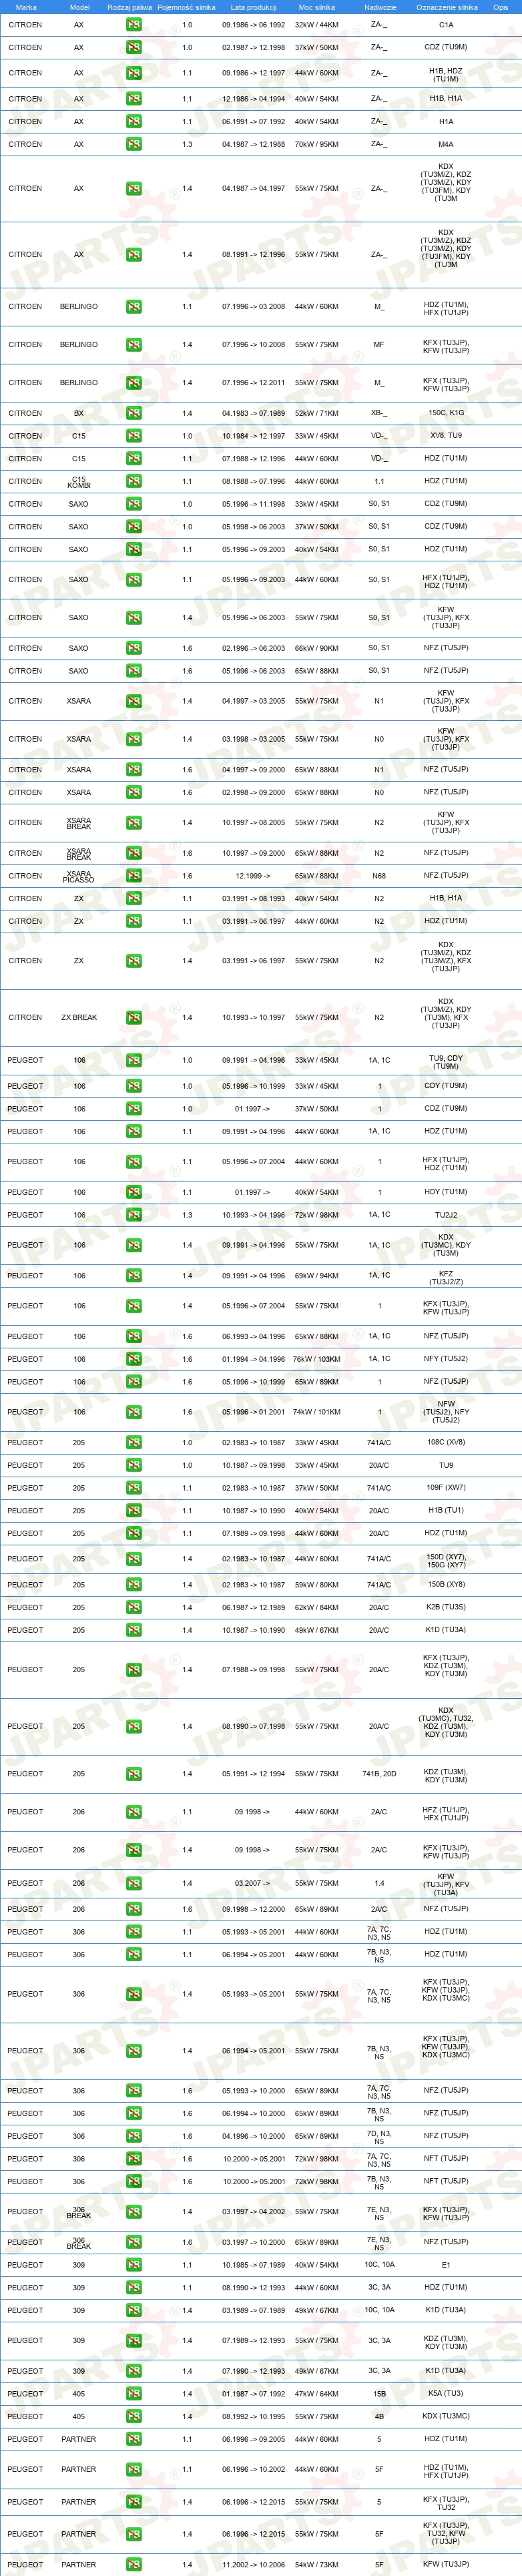This screenshot has height=2576, width=522.
Task: Click the fuel icon in the Citroen BX row
Action: [x=133, y=413]
